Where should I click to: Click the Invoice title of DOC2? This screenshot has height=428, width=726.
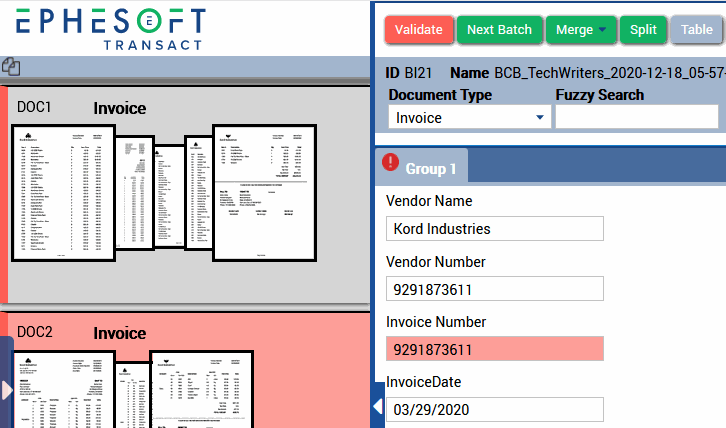click(119, 333)
